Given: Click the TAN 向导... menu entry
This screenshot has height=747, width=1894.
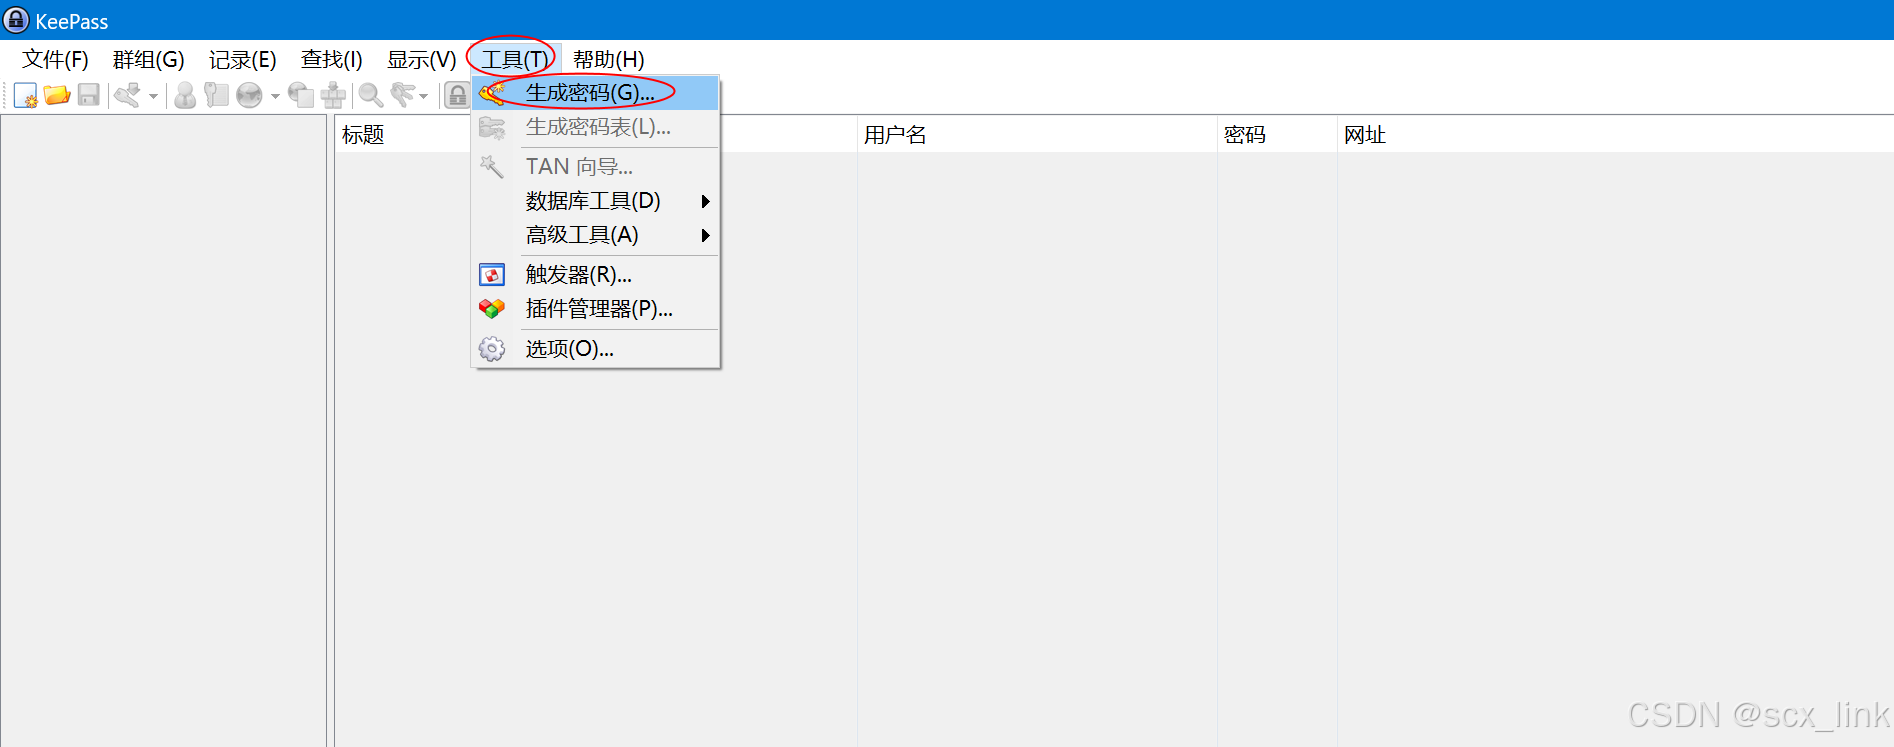Looking at the screenshot, I should coord(595,166).
